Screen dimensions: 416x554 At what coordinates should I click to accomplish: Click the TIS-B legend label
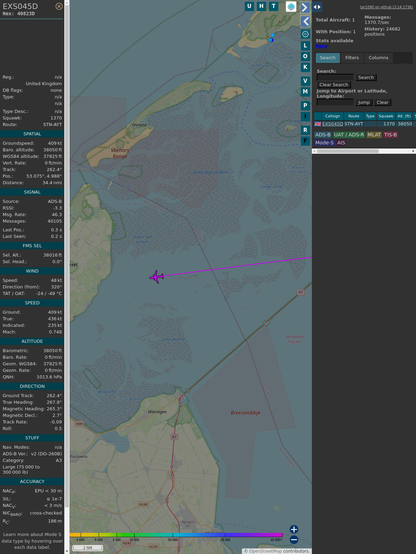[391, 135]
